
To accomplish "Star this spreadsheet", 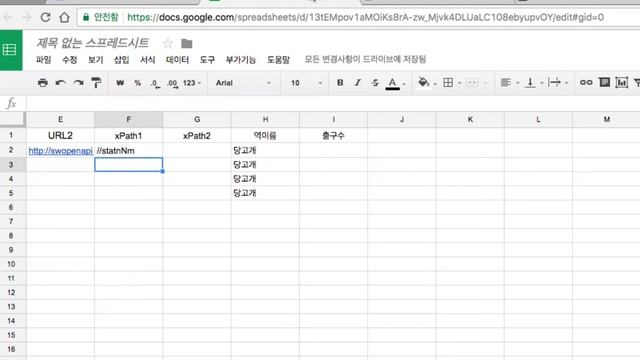I will pos(167,43).
